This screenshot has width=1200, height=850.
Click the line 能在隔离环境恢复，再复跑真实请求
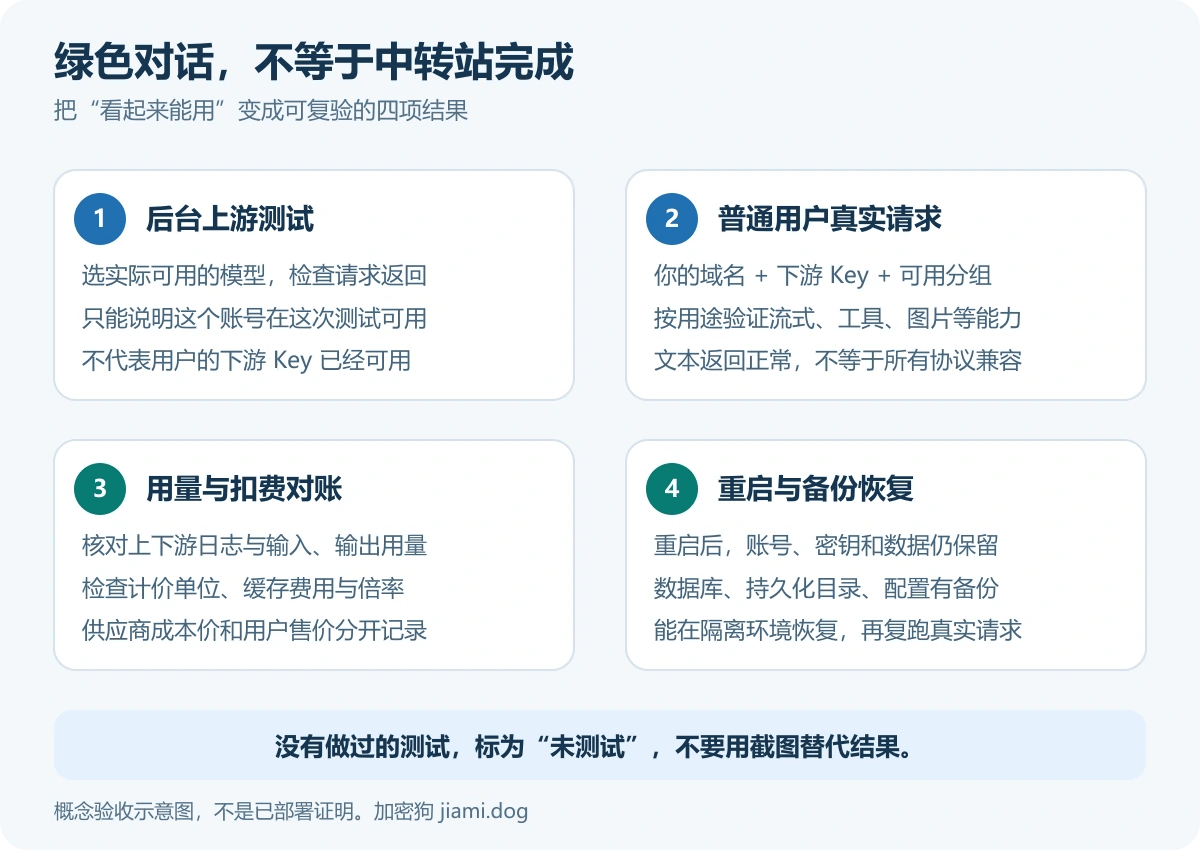coord(838,631)
